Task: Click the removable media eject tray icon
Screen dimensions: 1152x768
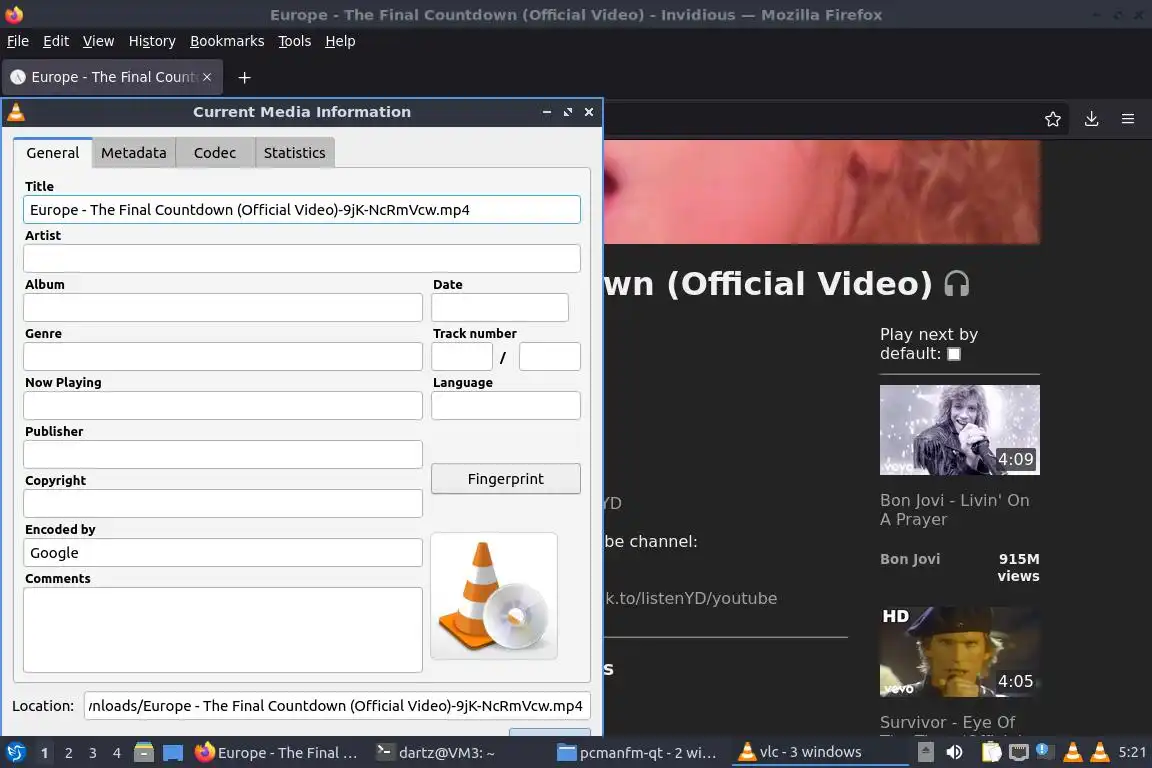Action: pos(926,753)
